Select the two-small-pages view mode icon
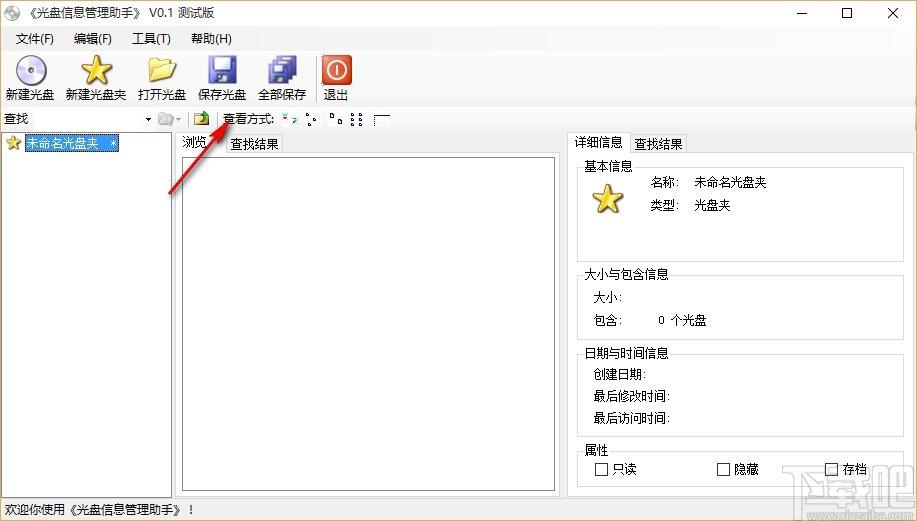The width and height of the screenshot is (917, 521). click(x=335, y=119)
